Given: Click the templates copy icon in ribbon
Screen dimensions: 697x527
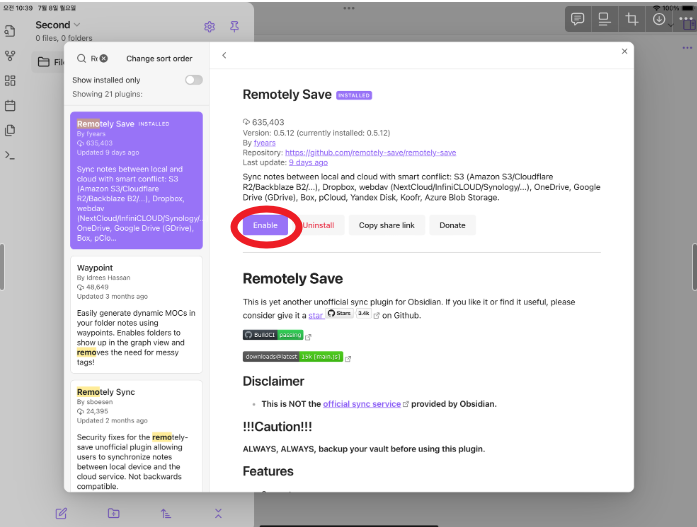Looking at the screenshot, I should (10, 130).
